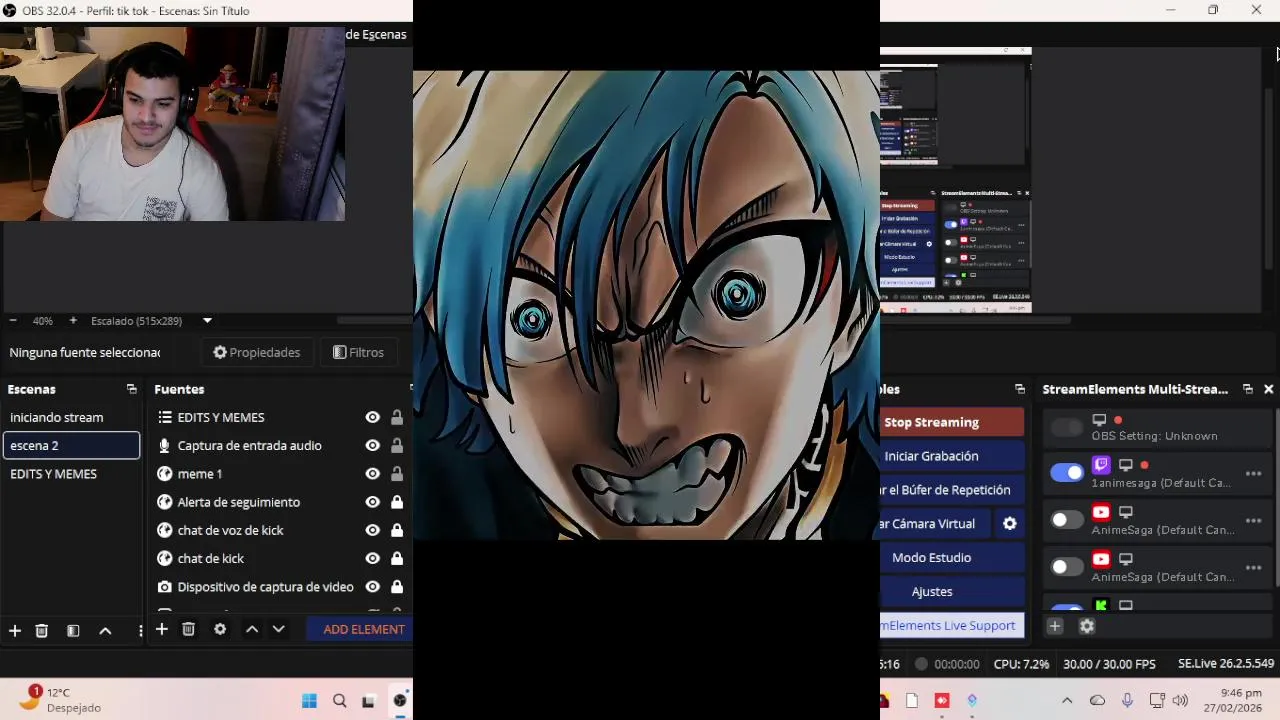
Task: Switch to EDITS Y MEMES scene
Action: click(x=72, y=474)
